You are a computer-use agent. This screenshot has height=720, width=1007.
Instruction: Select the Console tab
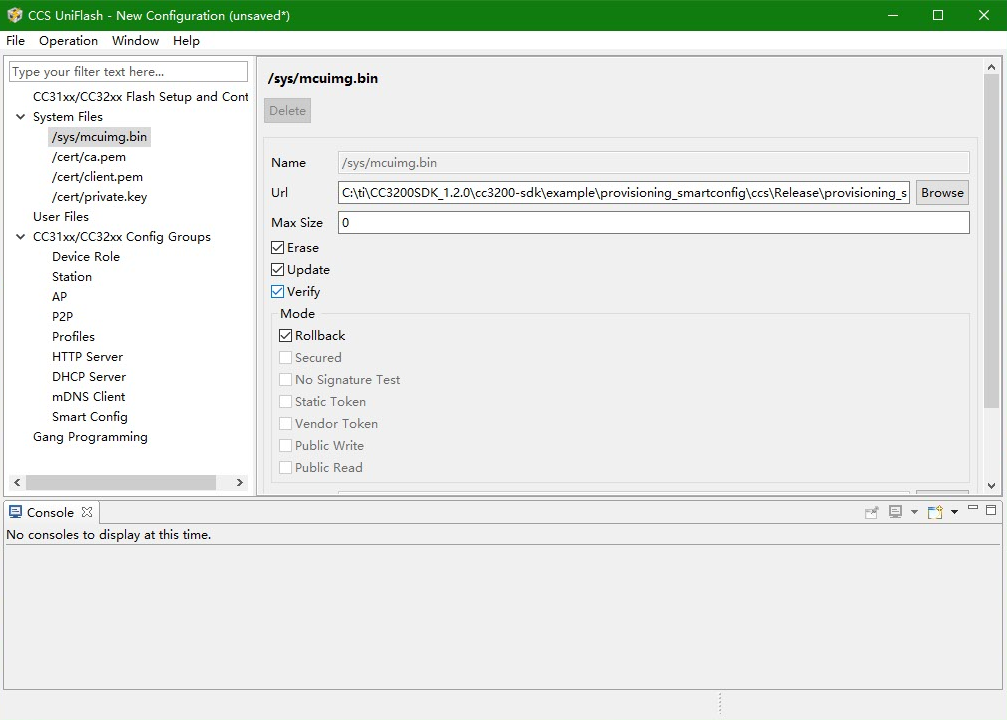(x=50, y=512)
